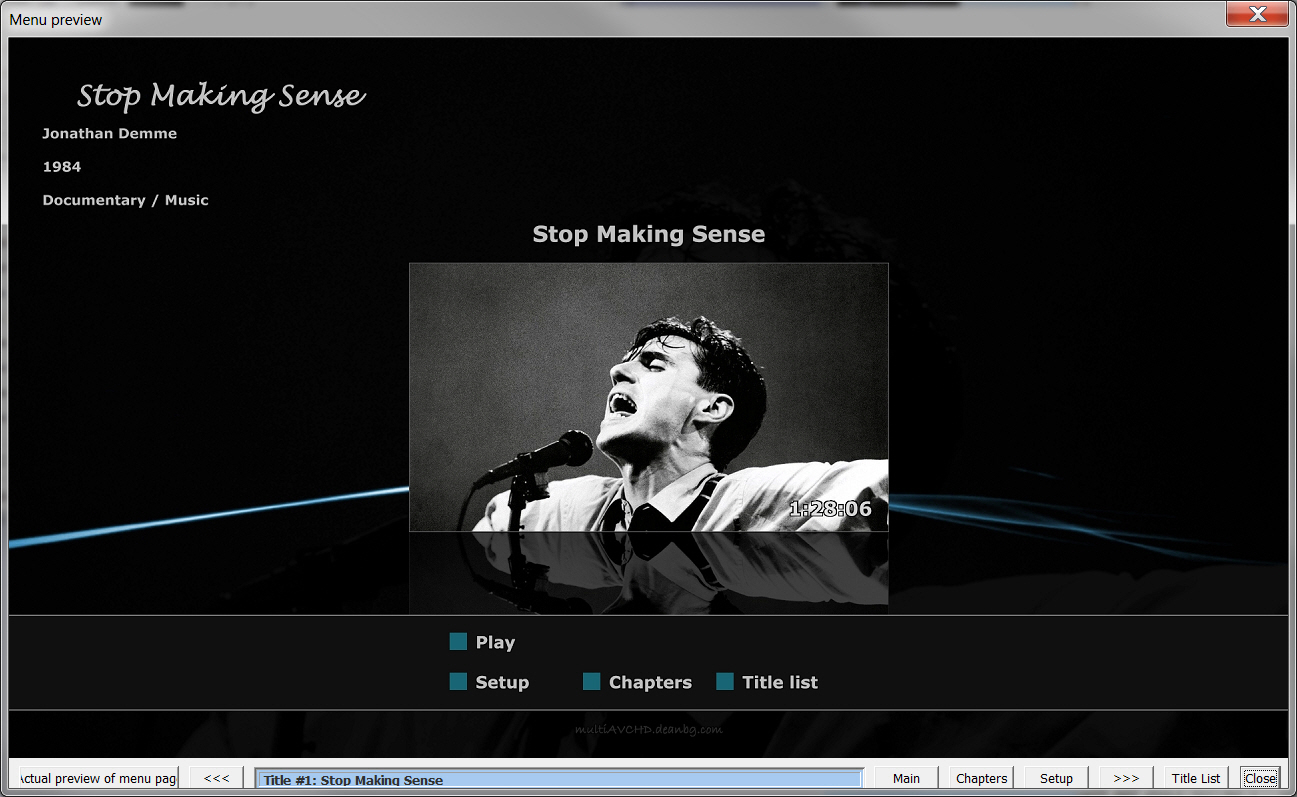Select the lowercase 'Title list' menu entry
The height and width of the screenshot is (797, 1297).
coord(768,682)
